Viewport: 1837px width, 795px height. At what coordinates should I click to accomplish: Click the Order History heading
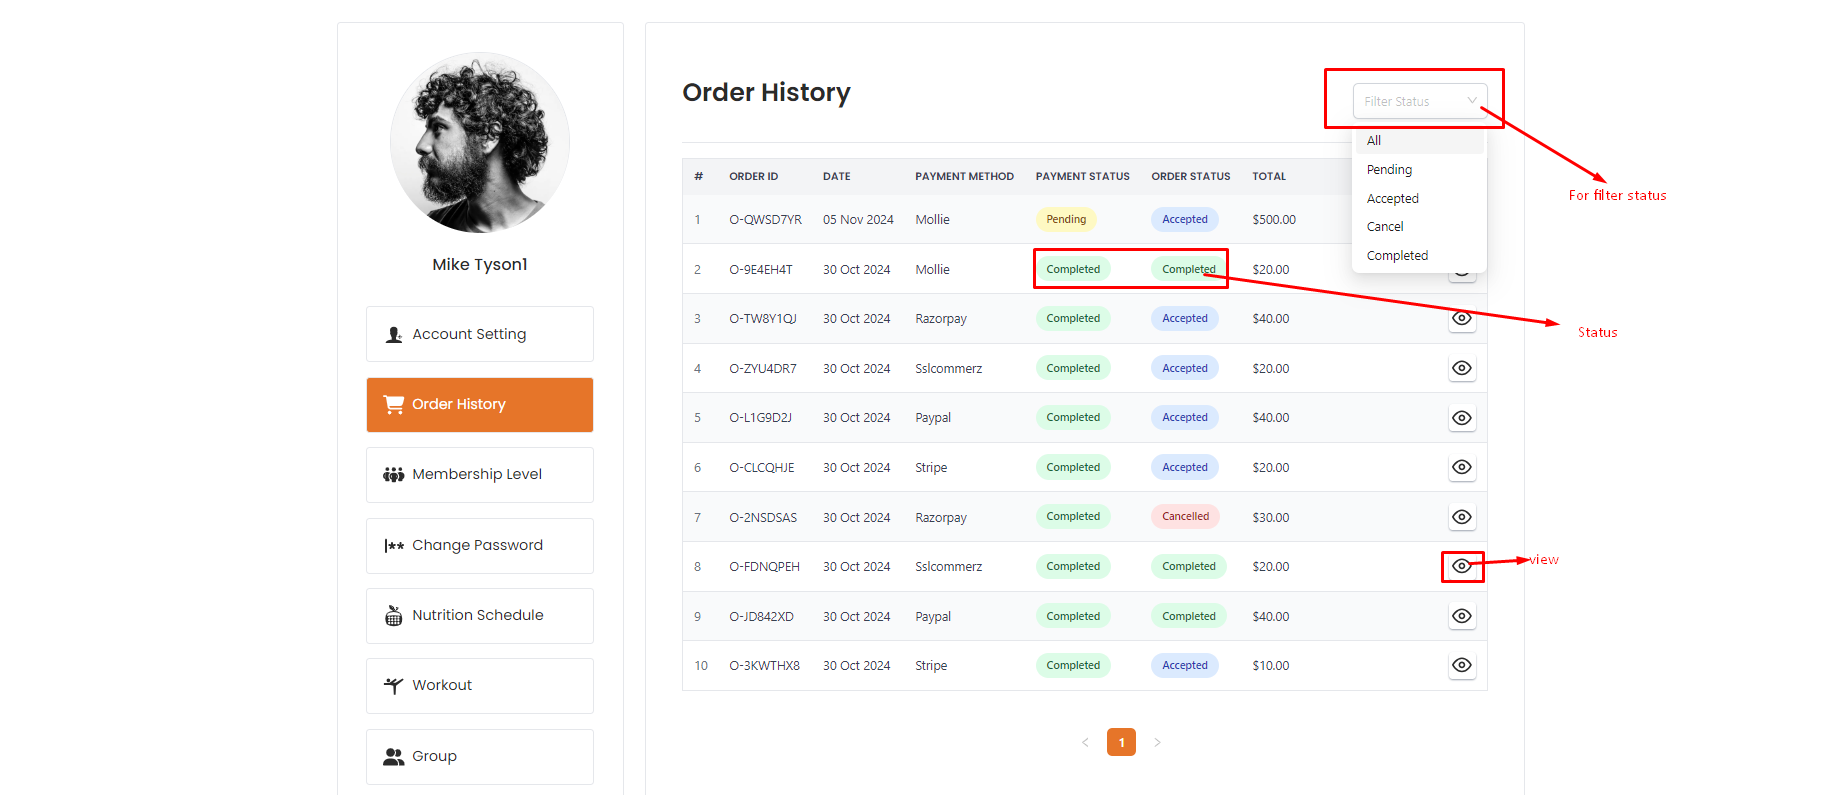(766, 93)
